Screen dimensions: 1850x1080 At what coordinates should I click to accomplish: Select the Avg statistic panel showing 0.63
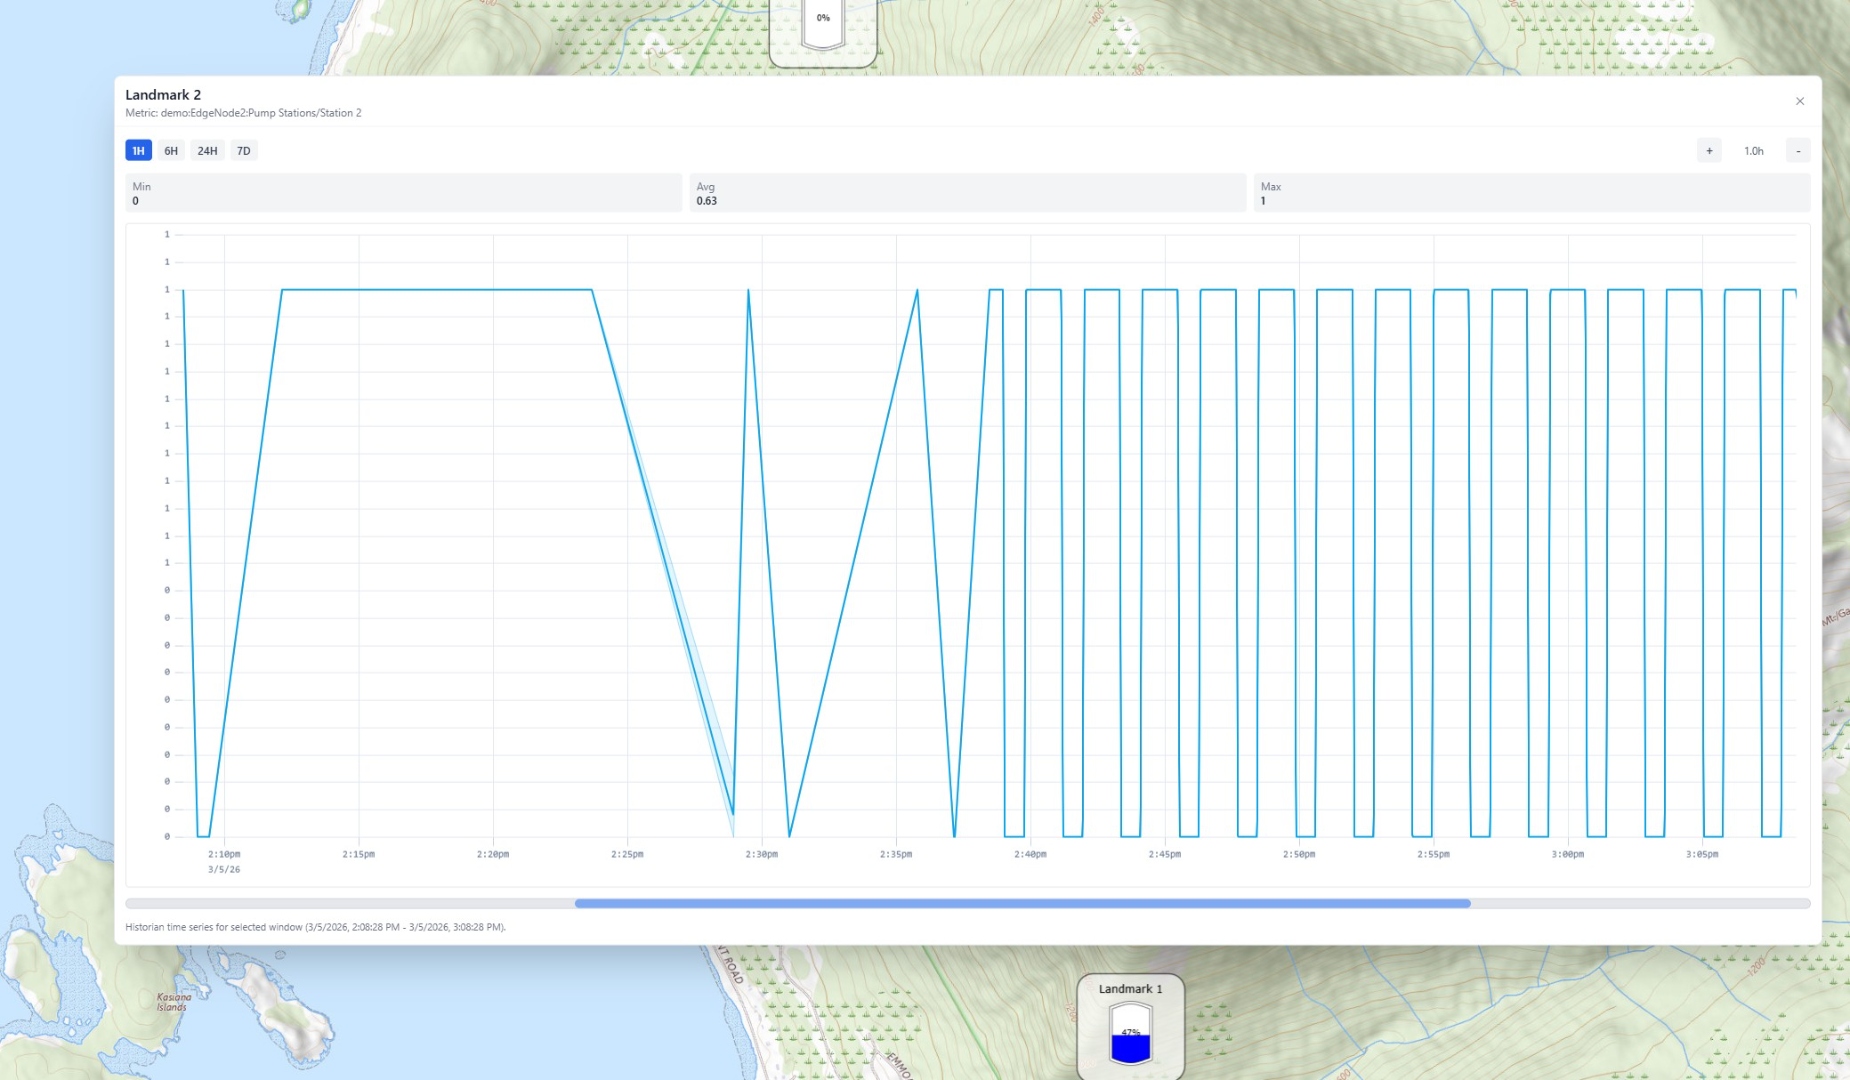tap(967, 193)
